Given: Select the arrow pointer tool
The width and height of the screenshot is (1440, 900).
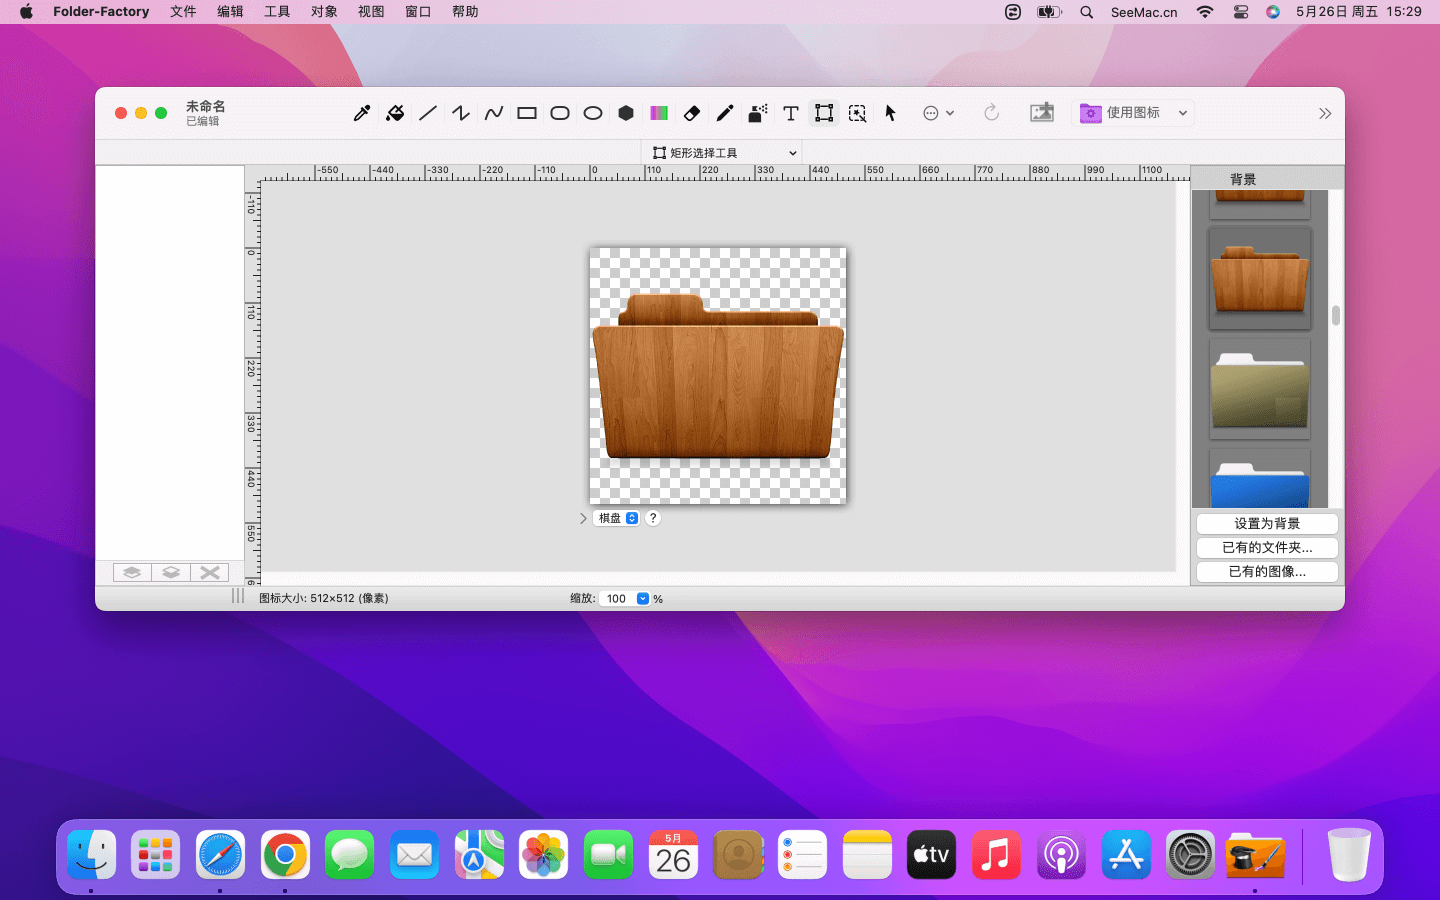Looking at the screenshot, I should coord(890,113).
